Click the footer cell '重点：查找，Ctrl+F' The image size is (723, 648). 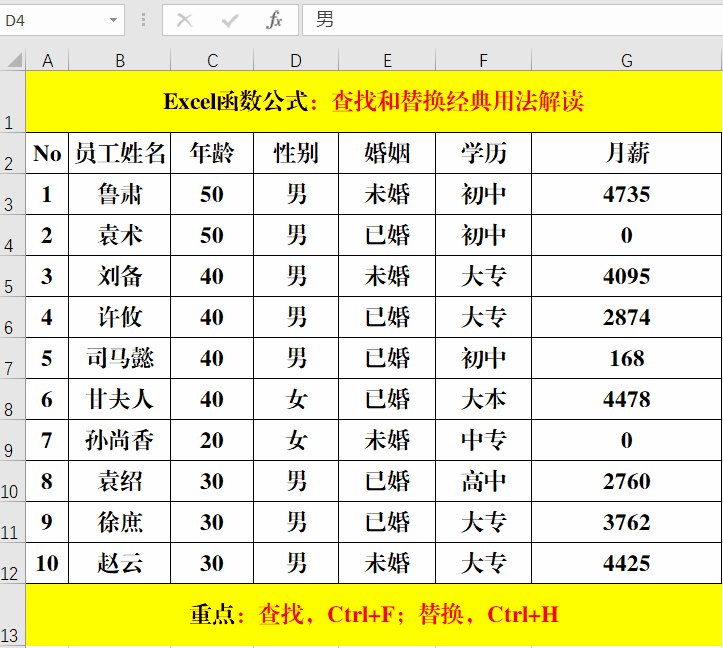point(374,615)
